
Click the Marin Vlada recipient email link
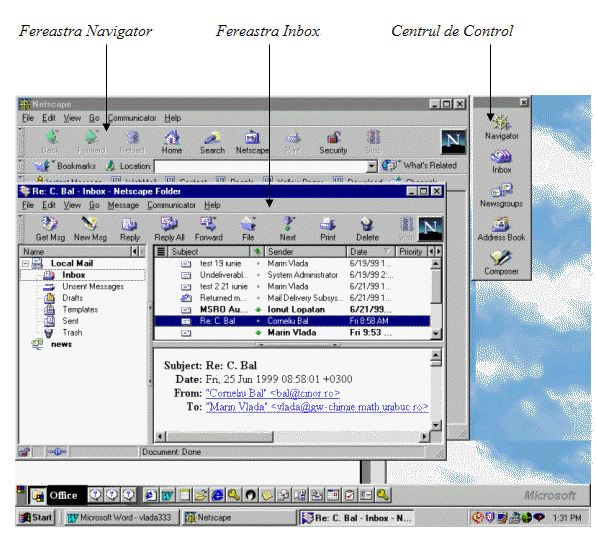click(317, 407)
